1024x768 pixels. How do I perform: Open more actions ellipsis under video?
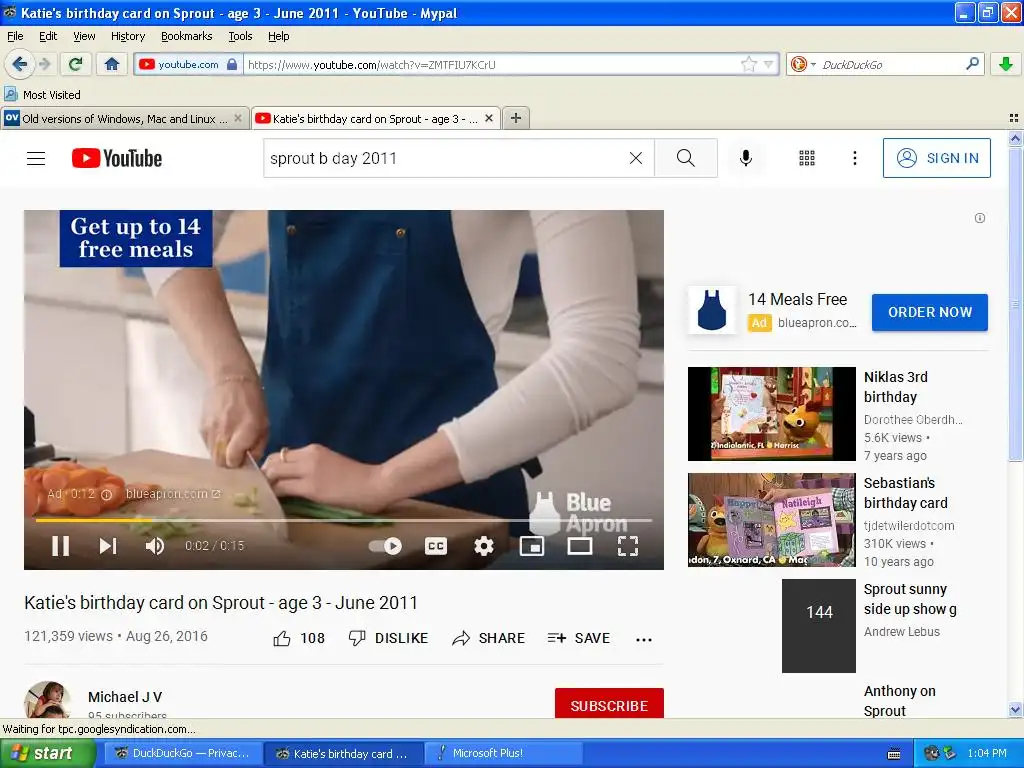pos(643,639)
